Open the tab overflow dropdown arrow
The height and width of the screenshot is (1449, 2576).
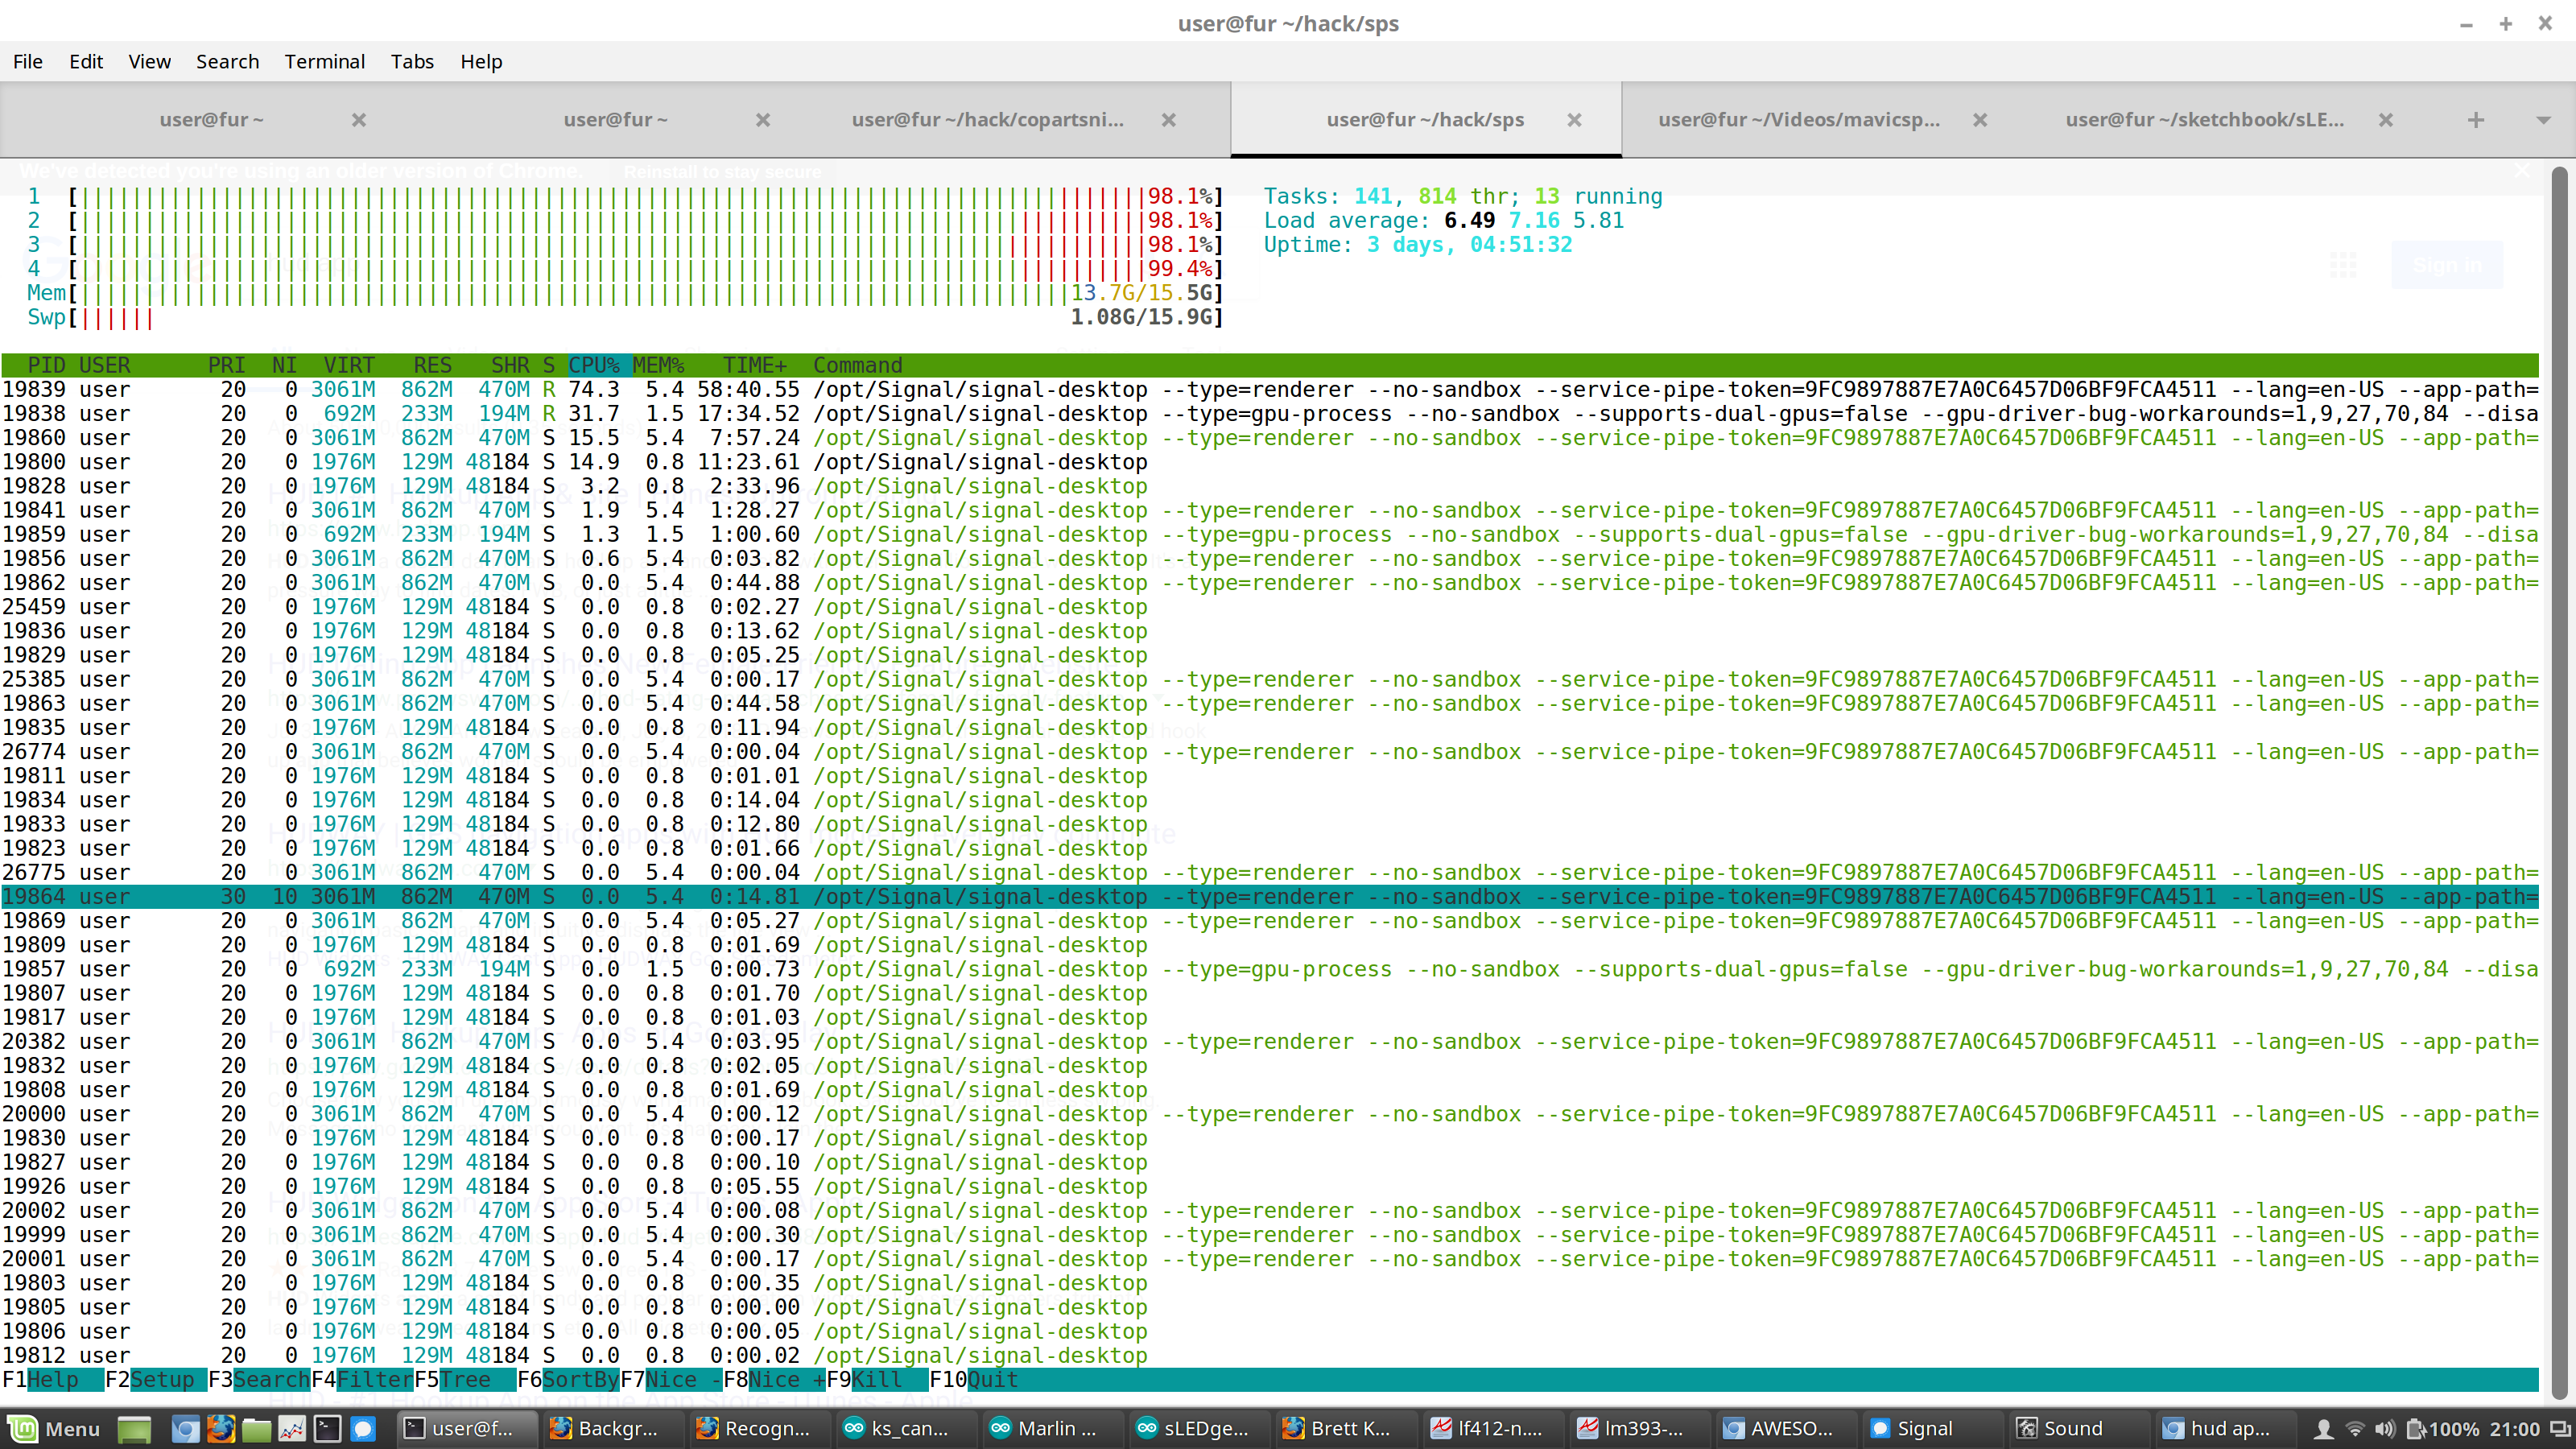[2548, 119]
